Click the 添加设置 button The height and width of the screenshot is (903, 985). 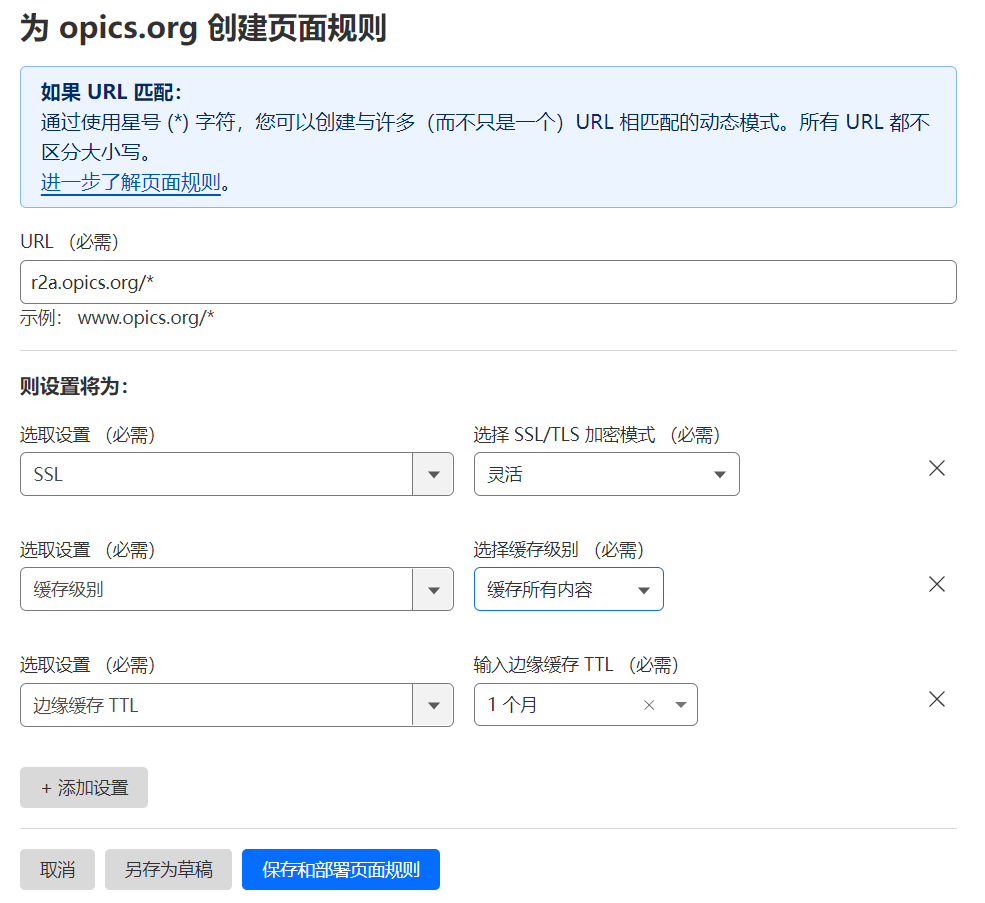(83, 788)
